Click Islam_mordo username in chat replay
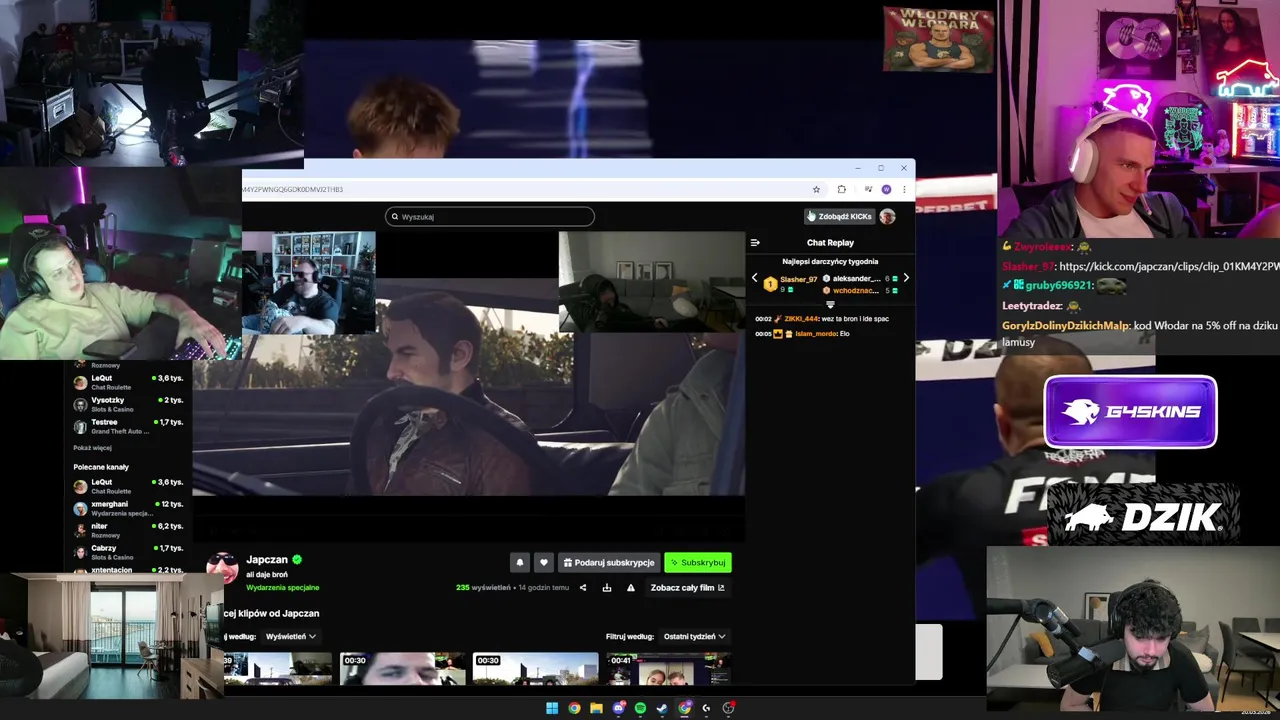The height and width of the screenshot is (720, 1280). [x=816, y=334]
